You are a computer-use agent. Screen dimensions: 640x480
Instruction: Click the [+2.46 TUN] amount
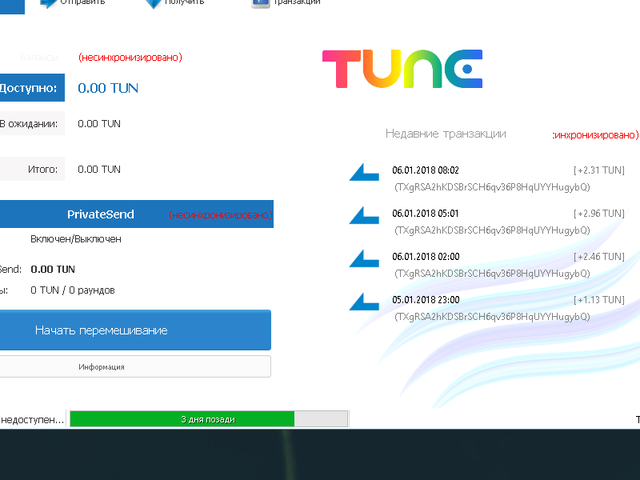599,257
